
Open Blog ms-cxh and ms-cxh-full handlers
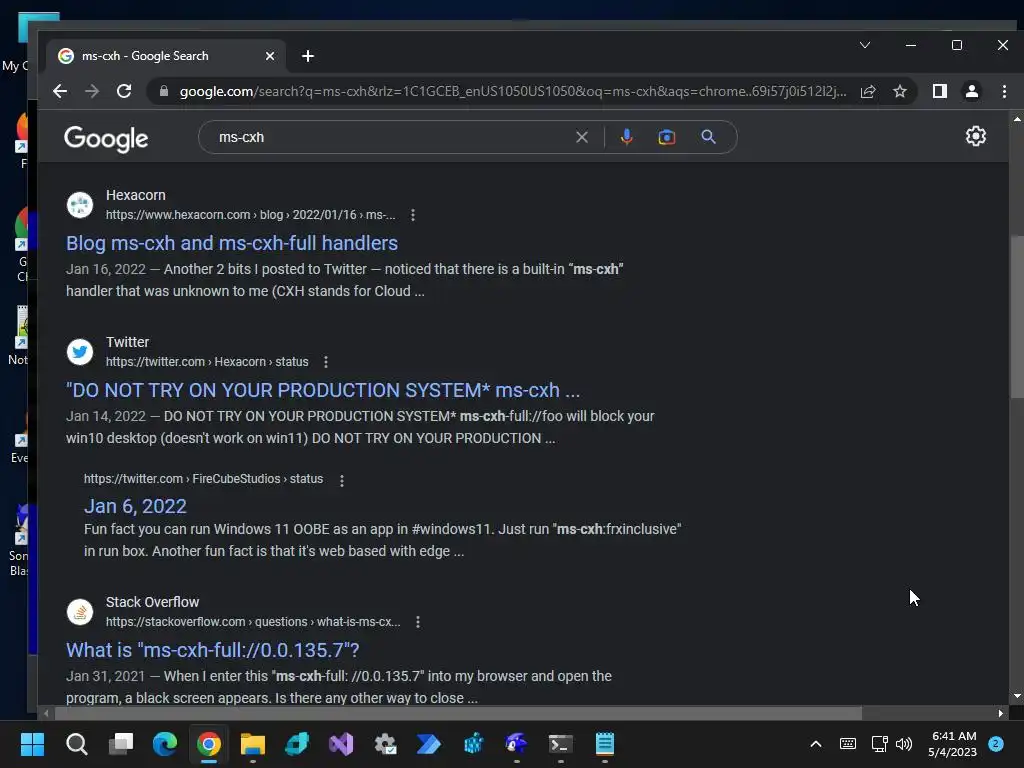click(232, 243)
